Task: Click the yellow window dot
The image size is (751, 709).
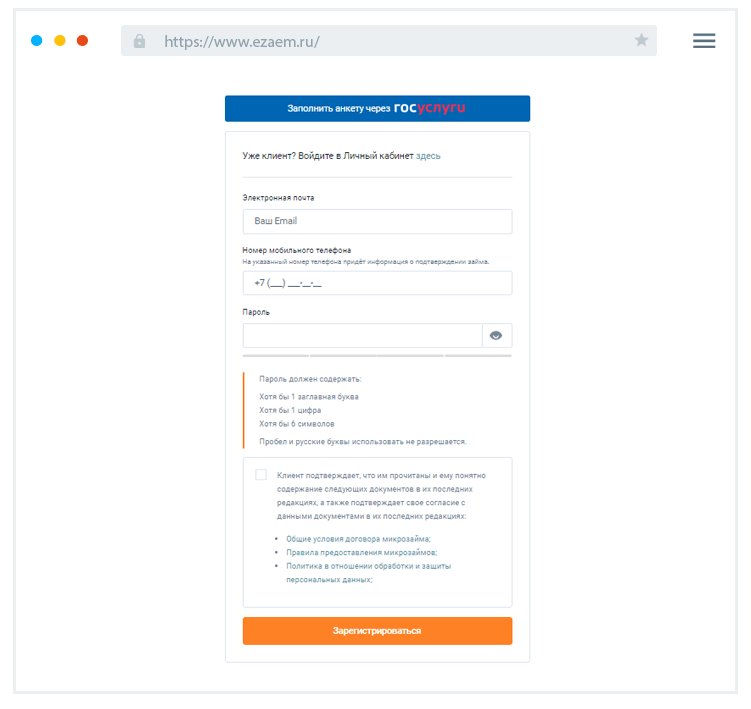Action: coord(60,41)
